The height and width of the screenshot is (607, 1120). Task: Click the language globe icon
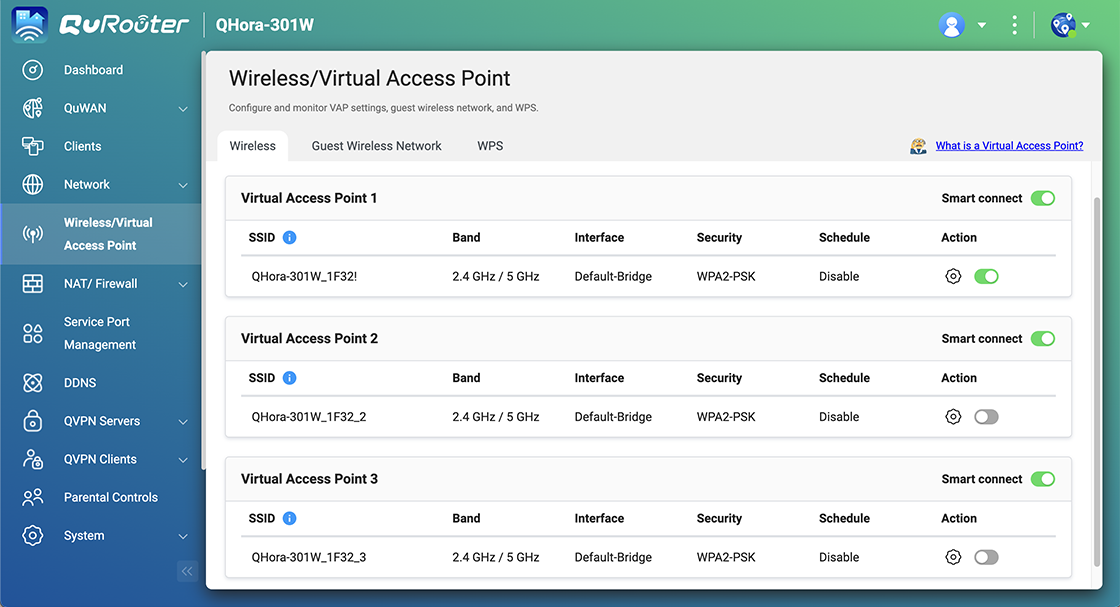tap(1063, 25)
